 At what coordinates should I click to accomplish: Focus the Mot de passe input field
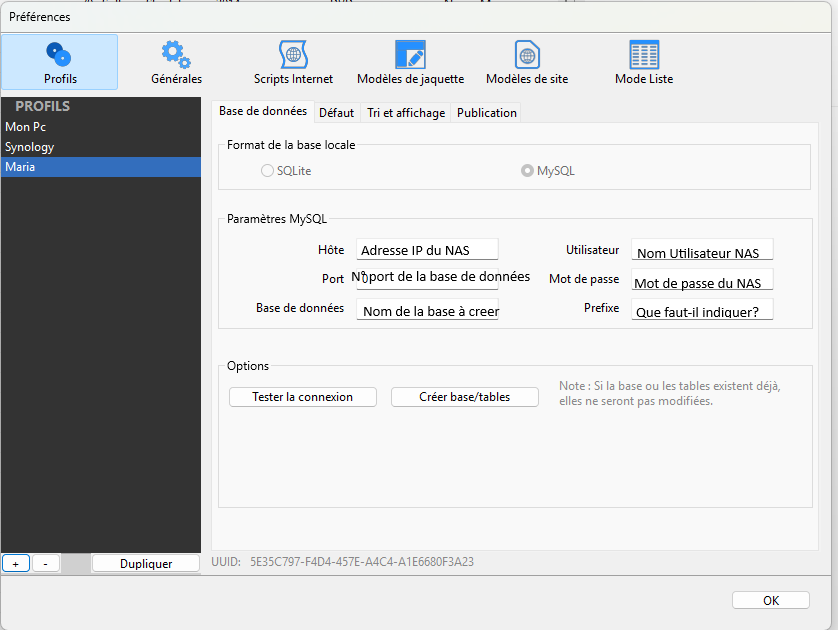(702, 279)
